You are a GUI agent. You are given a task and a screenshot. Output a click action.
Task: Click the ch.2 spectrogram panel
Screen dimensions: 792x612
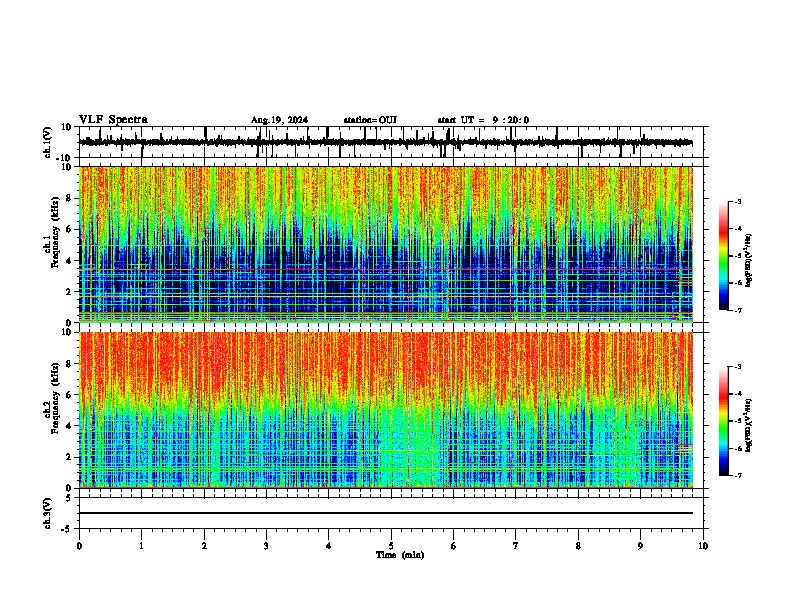[386, 410]
